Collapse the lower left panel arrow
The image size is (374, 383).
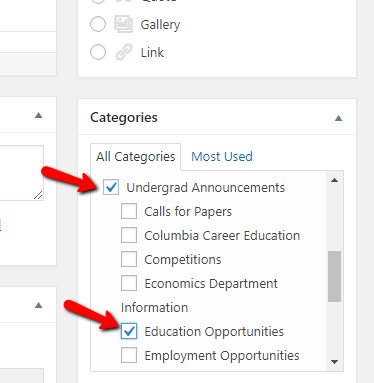[39, 305]
